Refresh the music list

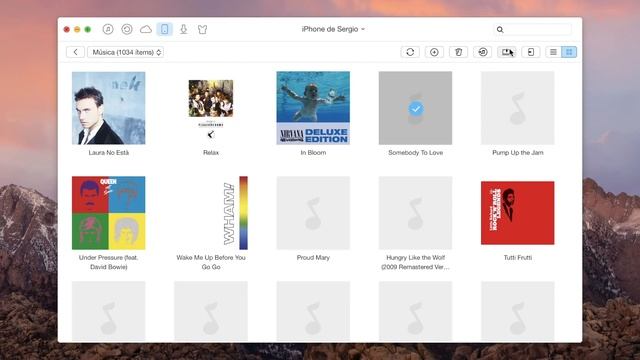pyautogui.click(x=410, y=52)
